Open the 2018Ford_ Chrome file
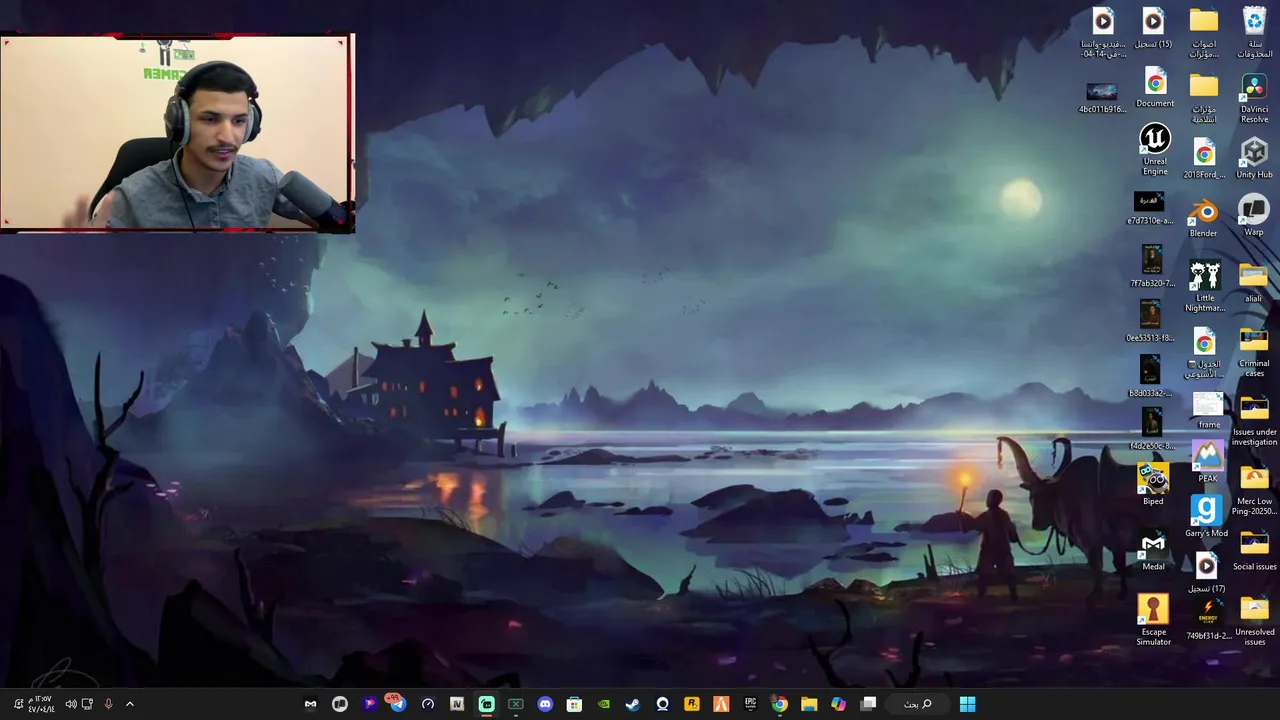 1204,159
